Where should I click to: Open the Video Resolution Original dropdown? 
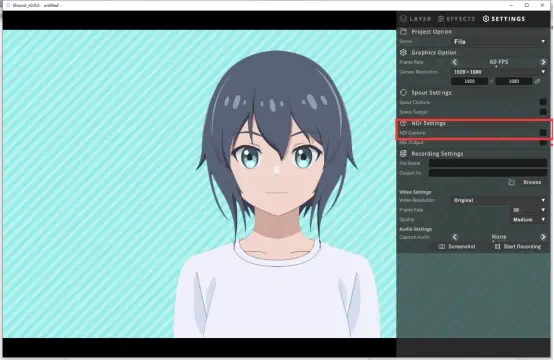tap(499, 200)
